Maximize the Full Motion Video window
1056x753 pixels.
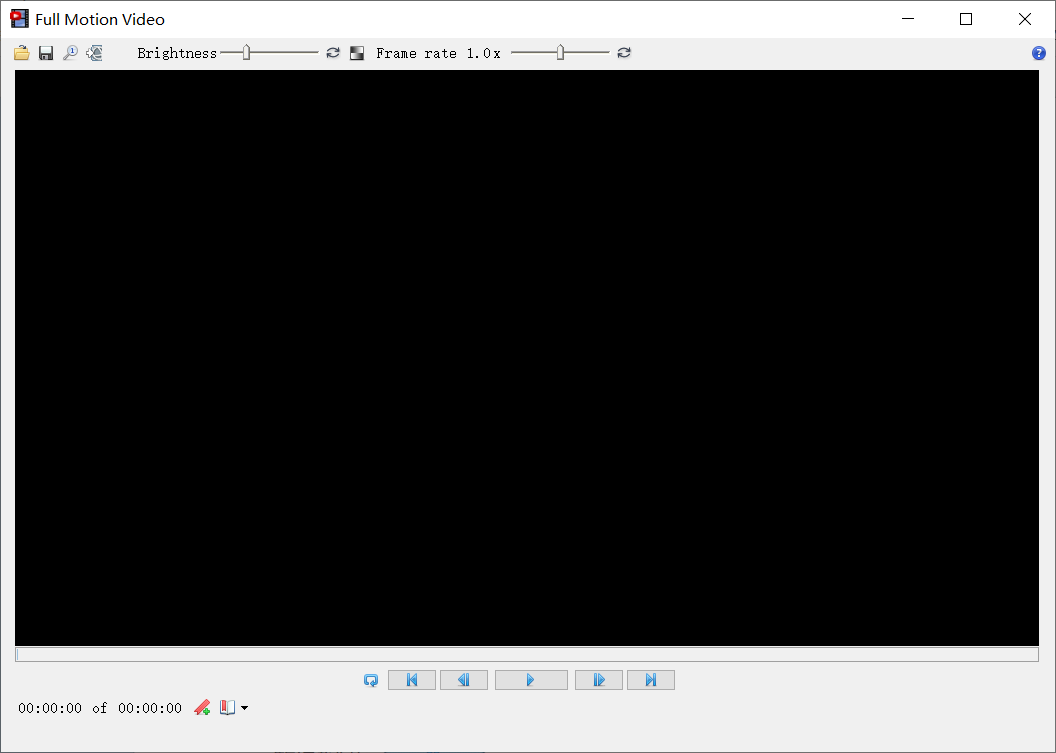click(x=966, y=19)
